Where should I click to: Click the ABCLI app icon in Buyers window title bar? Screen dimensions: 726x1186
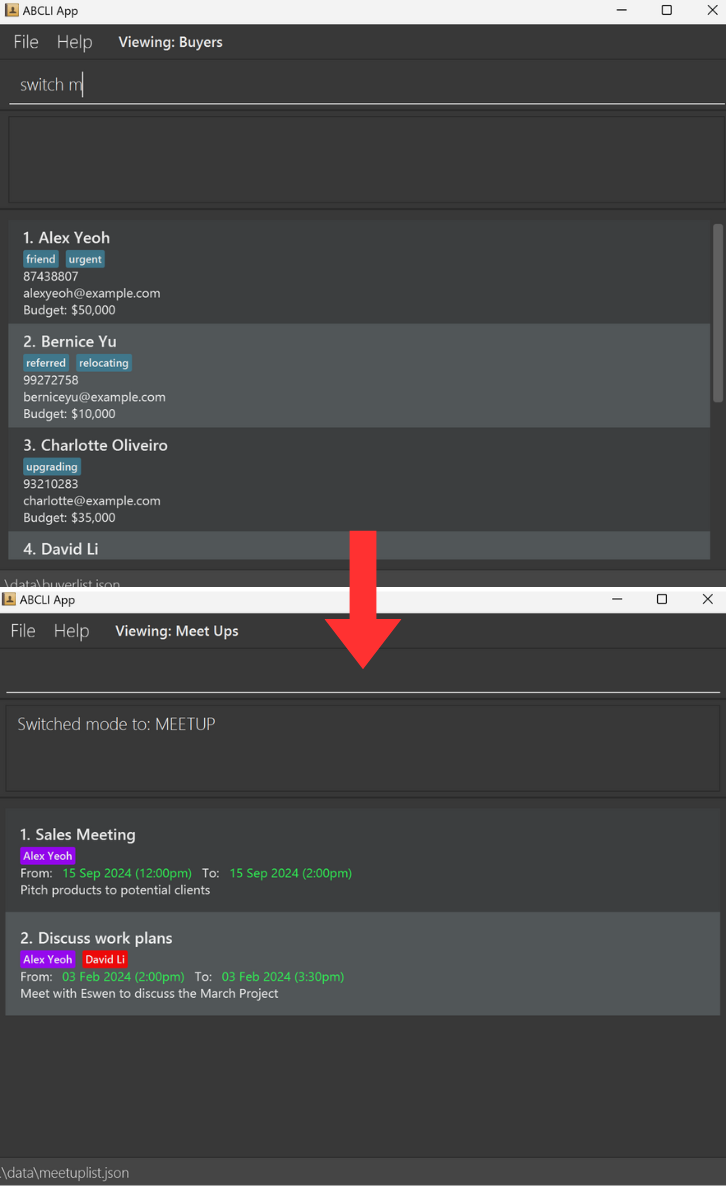click(x=11, y=11)
